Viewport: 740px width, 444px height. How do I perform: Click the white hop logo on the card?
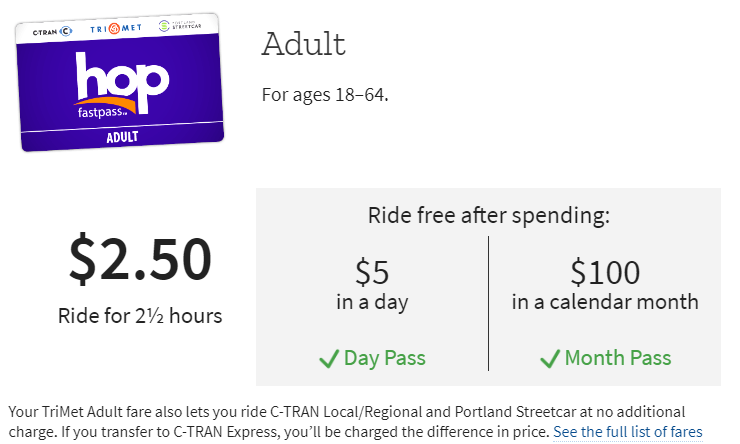pyautogui.click(x=121, y=83)
